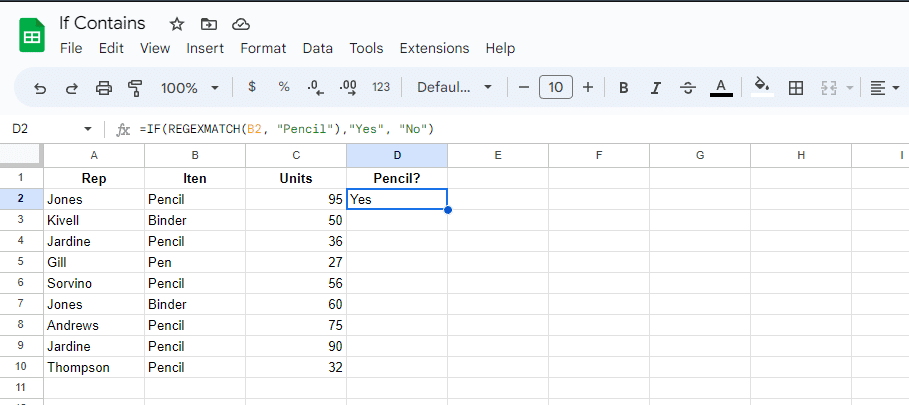Click the move to folder icon
The image size is (909, 405).
[x=208, y=24]
